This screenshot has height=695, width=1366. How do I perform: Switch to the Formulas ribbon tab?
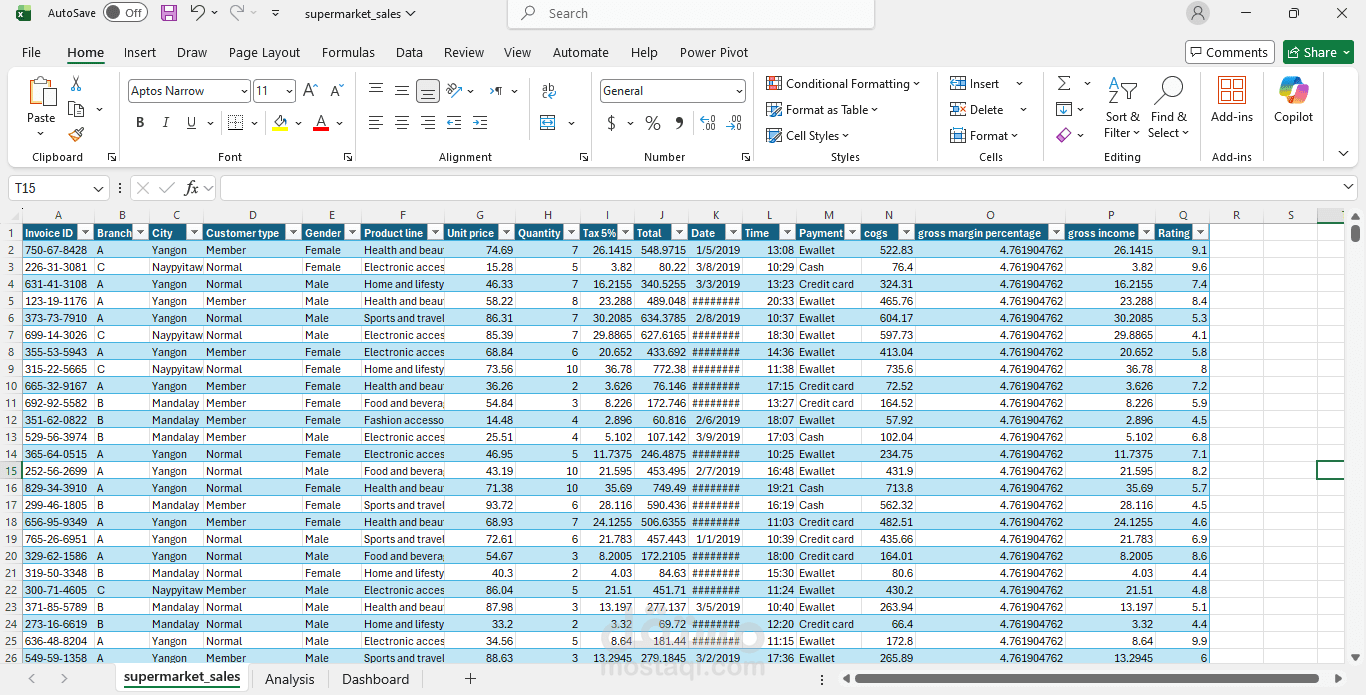pos(348,52)
